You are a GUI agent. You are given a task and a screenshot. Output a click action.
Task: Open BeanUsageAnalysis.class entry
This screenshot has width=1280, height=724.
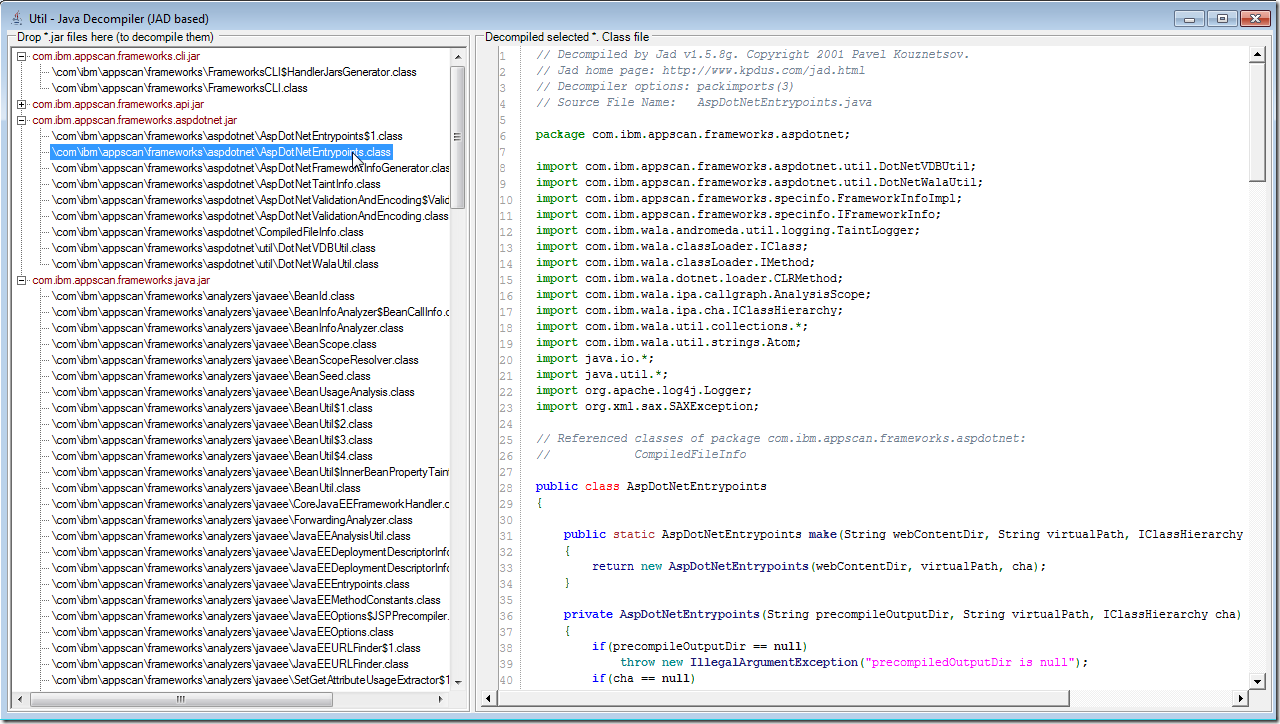233,392
